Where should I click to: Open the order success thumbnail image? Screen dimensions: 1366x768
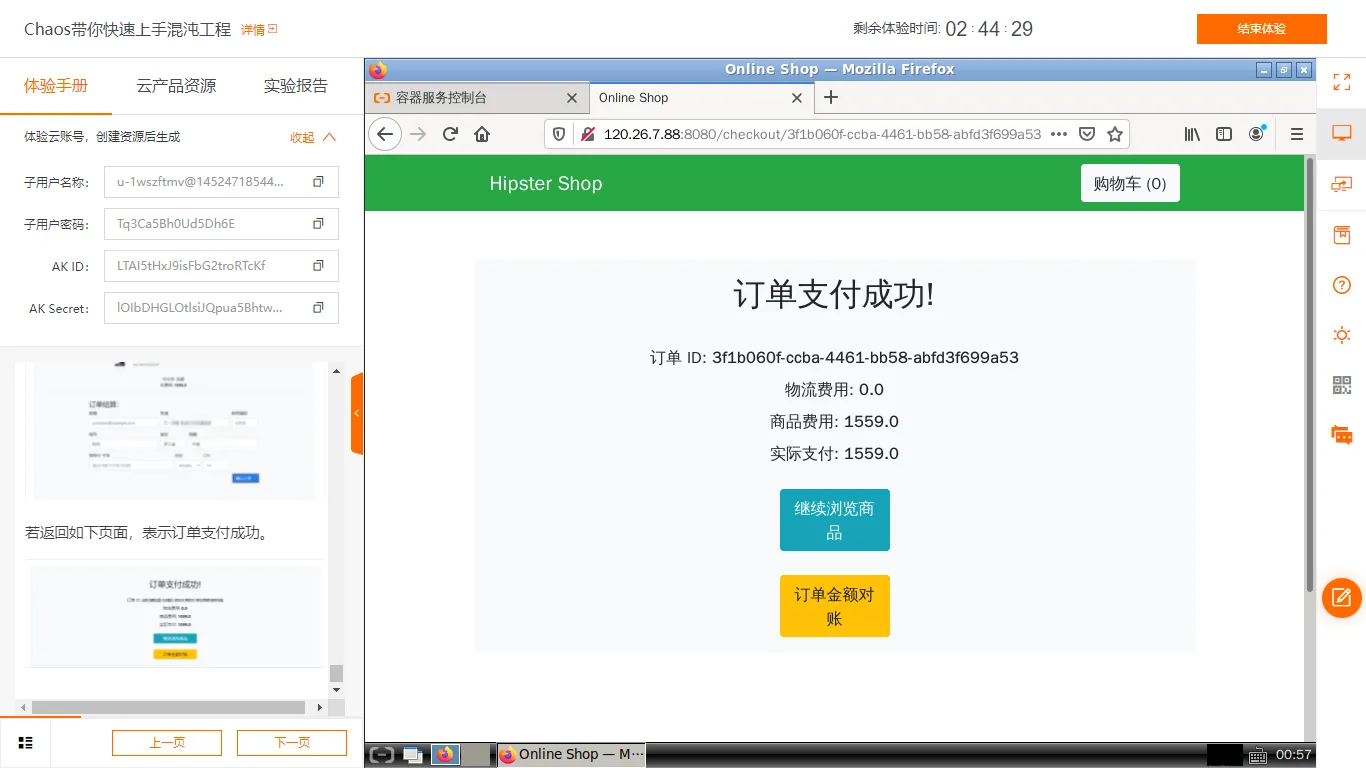pyautogui.click(x=175, y=616)
